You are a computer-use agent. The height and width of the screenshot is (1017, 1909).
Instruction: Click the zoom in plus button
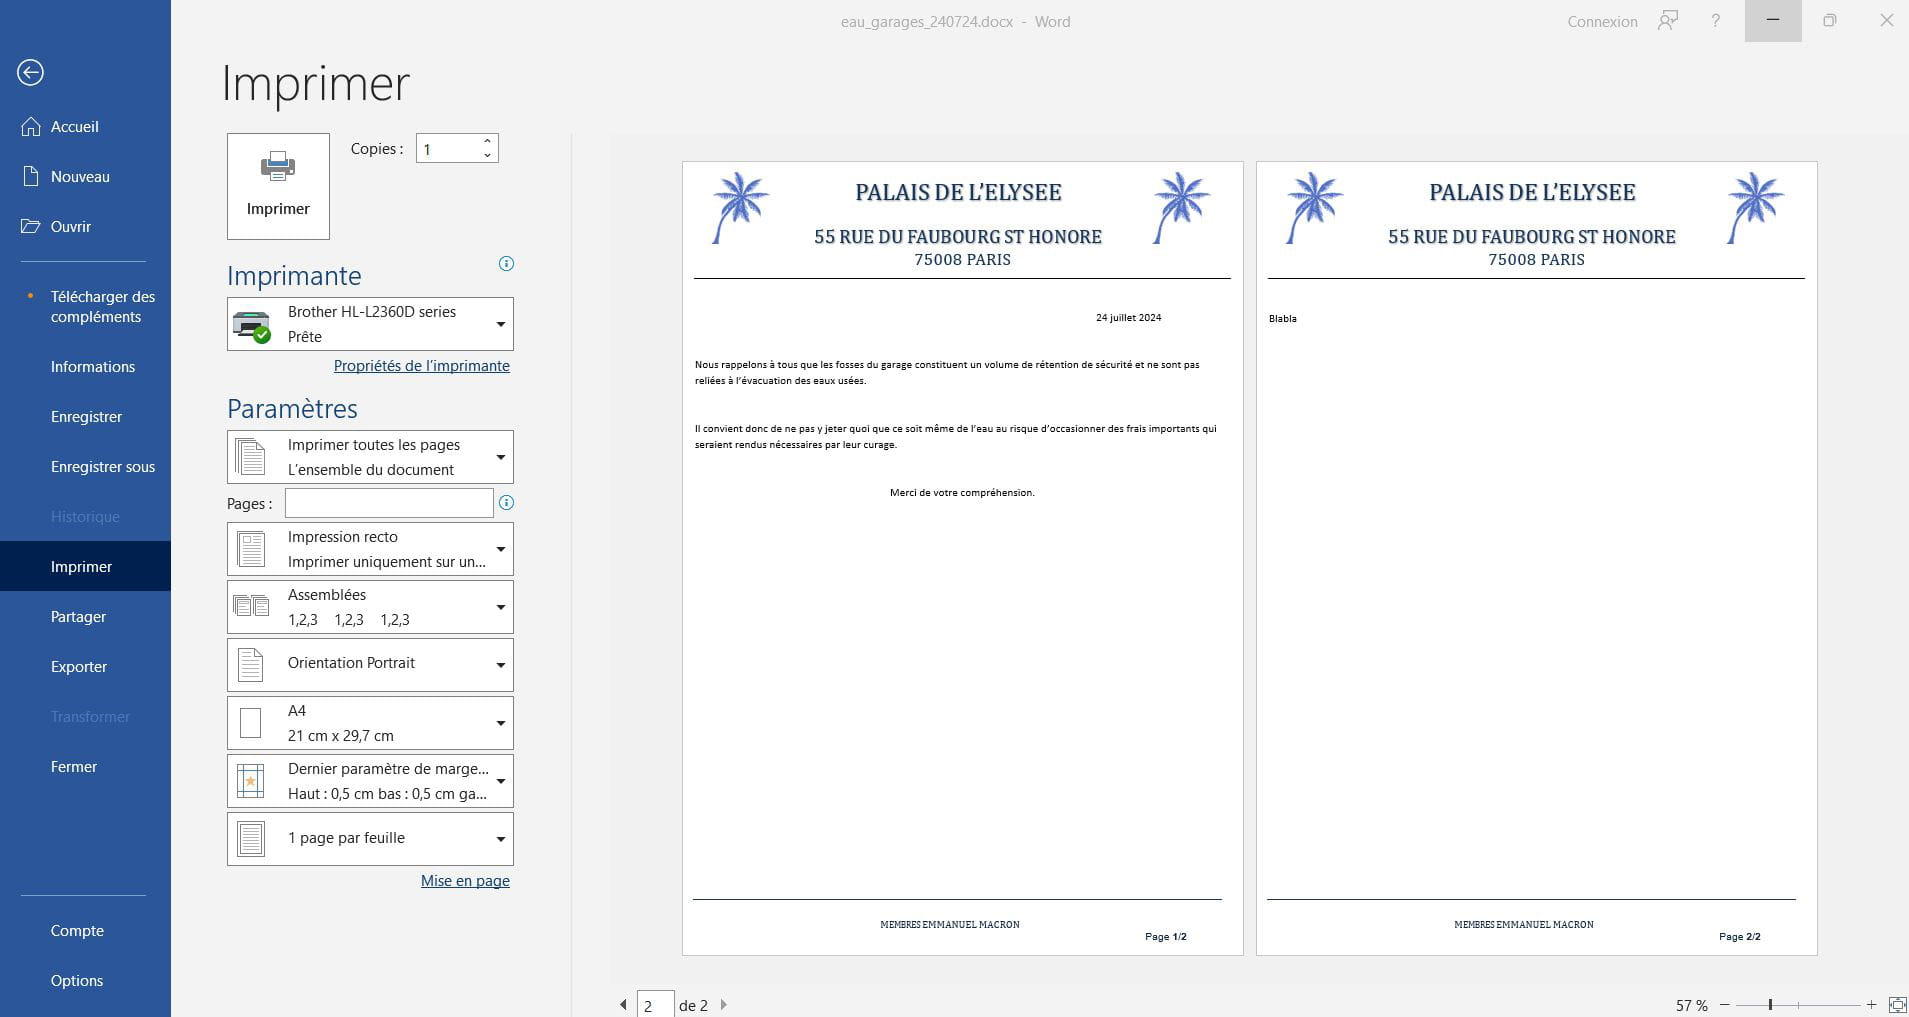[1872, 1005]
